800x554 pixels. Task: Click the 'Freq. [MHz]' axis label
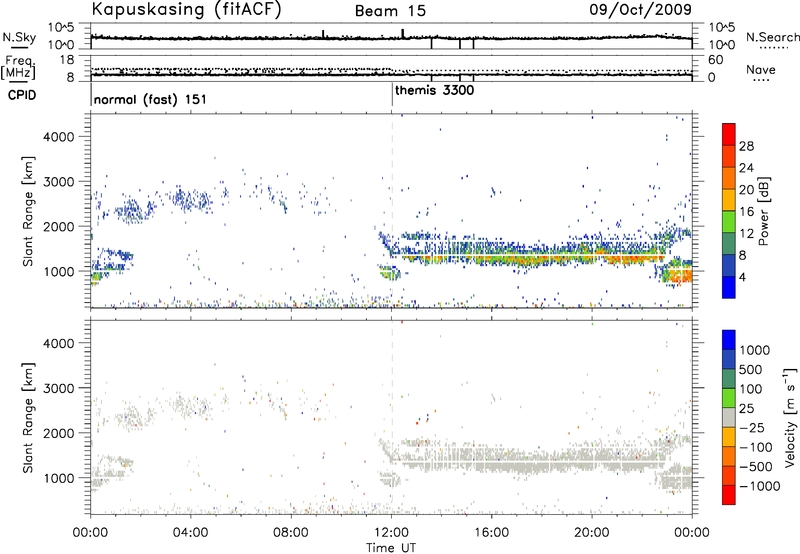(19, 67)
